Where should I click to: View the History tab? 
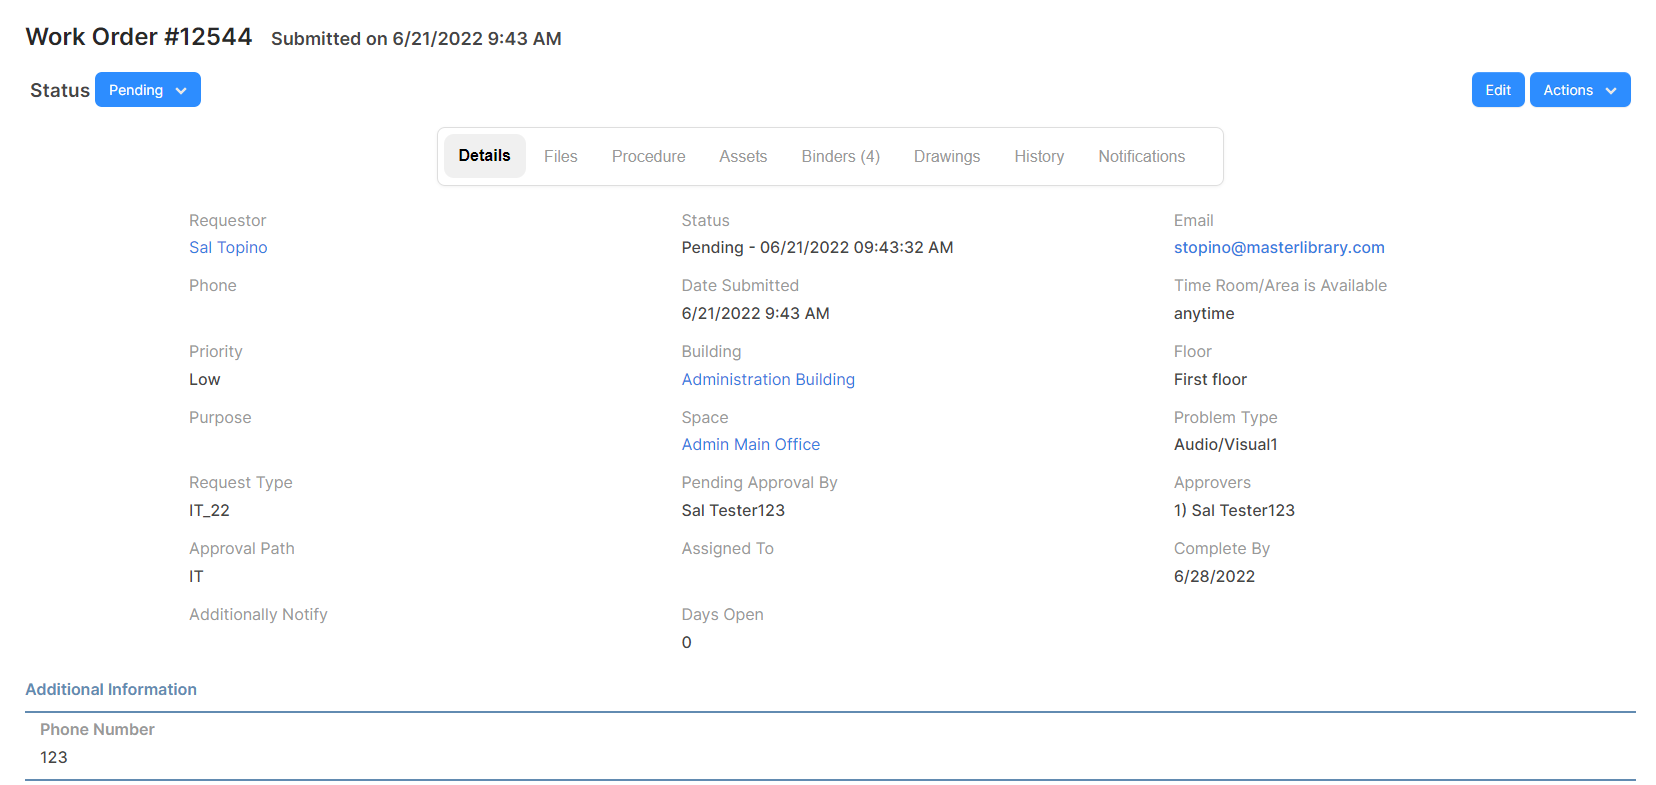tap(1039, 156)
